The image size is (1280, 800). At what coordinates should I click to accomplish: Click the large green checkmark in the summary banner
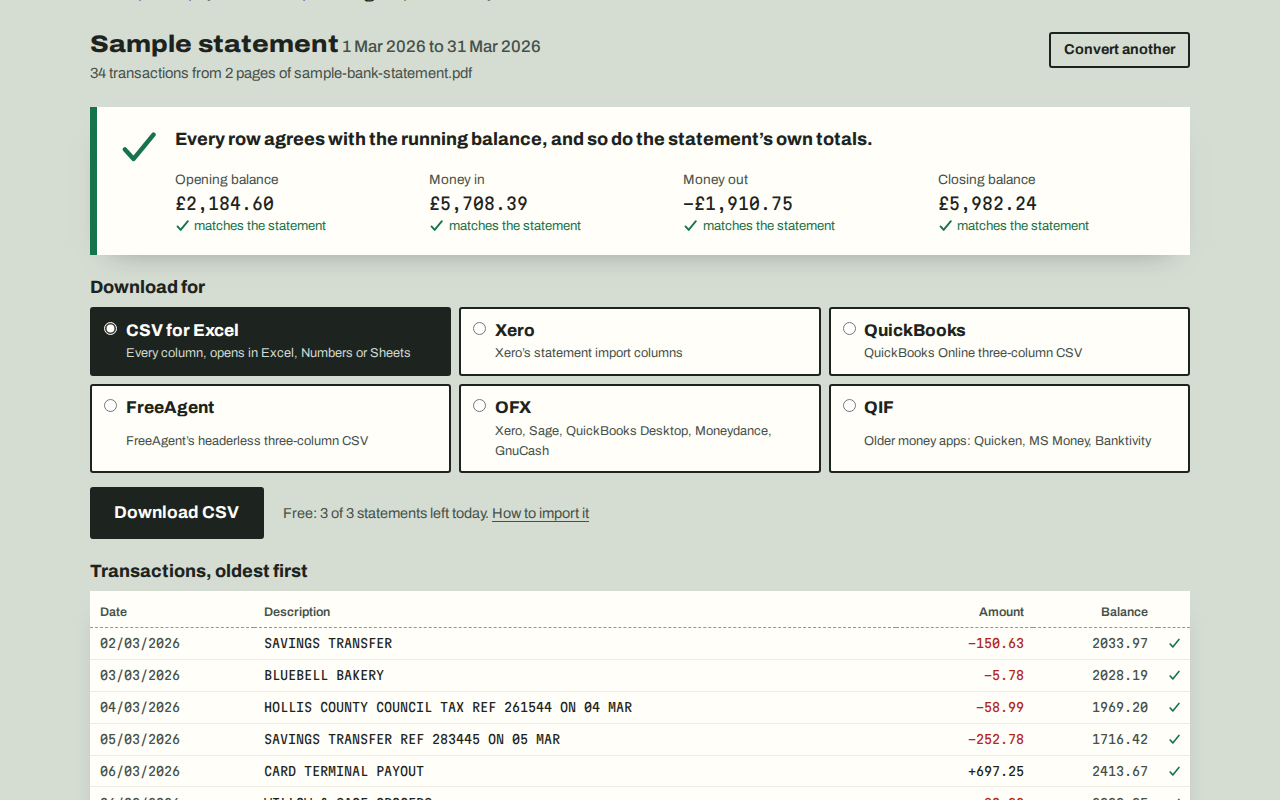click(x=139, y=147)
